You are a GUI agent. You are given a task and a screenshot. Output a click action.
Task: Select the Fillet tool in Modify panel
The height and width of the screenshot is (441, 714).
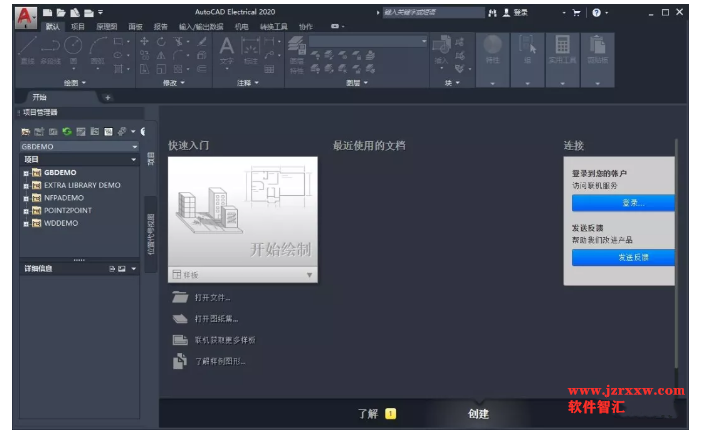click(x=178, y=56)
